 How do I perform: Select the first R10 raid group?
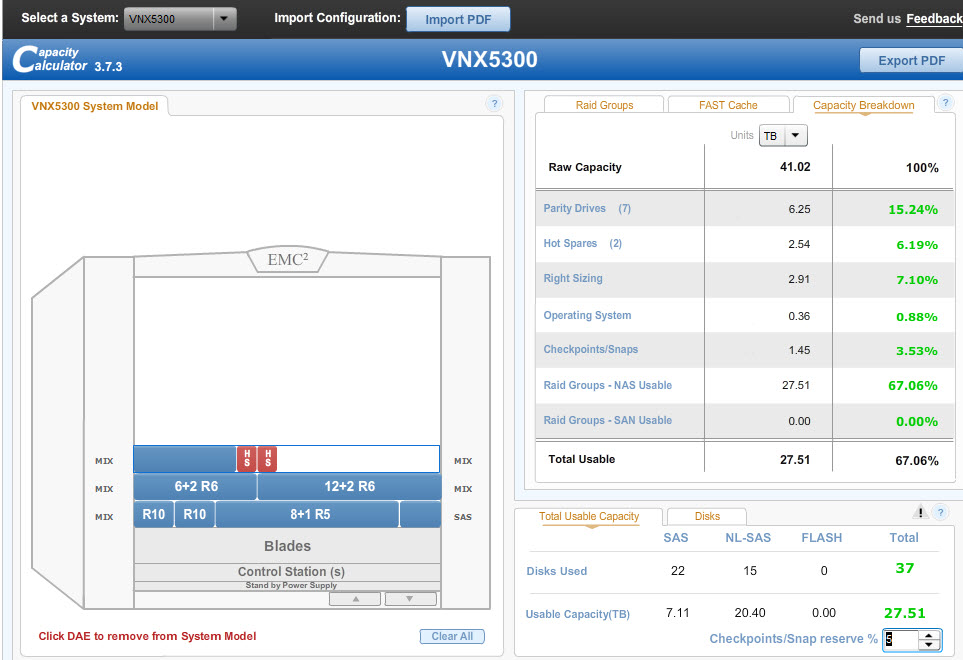154,514
